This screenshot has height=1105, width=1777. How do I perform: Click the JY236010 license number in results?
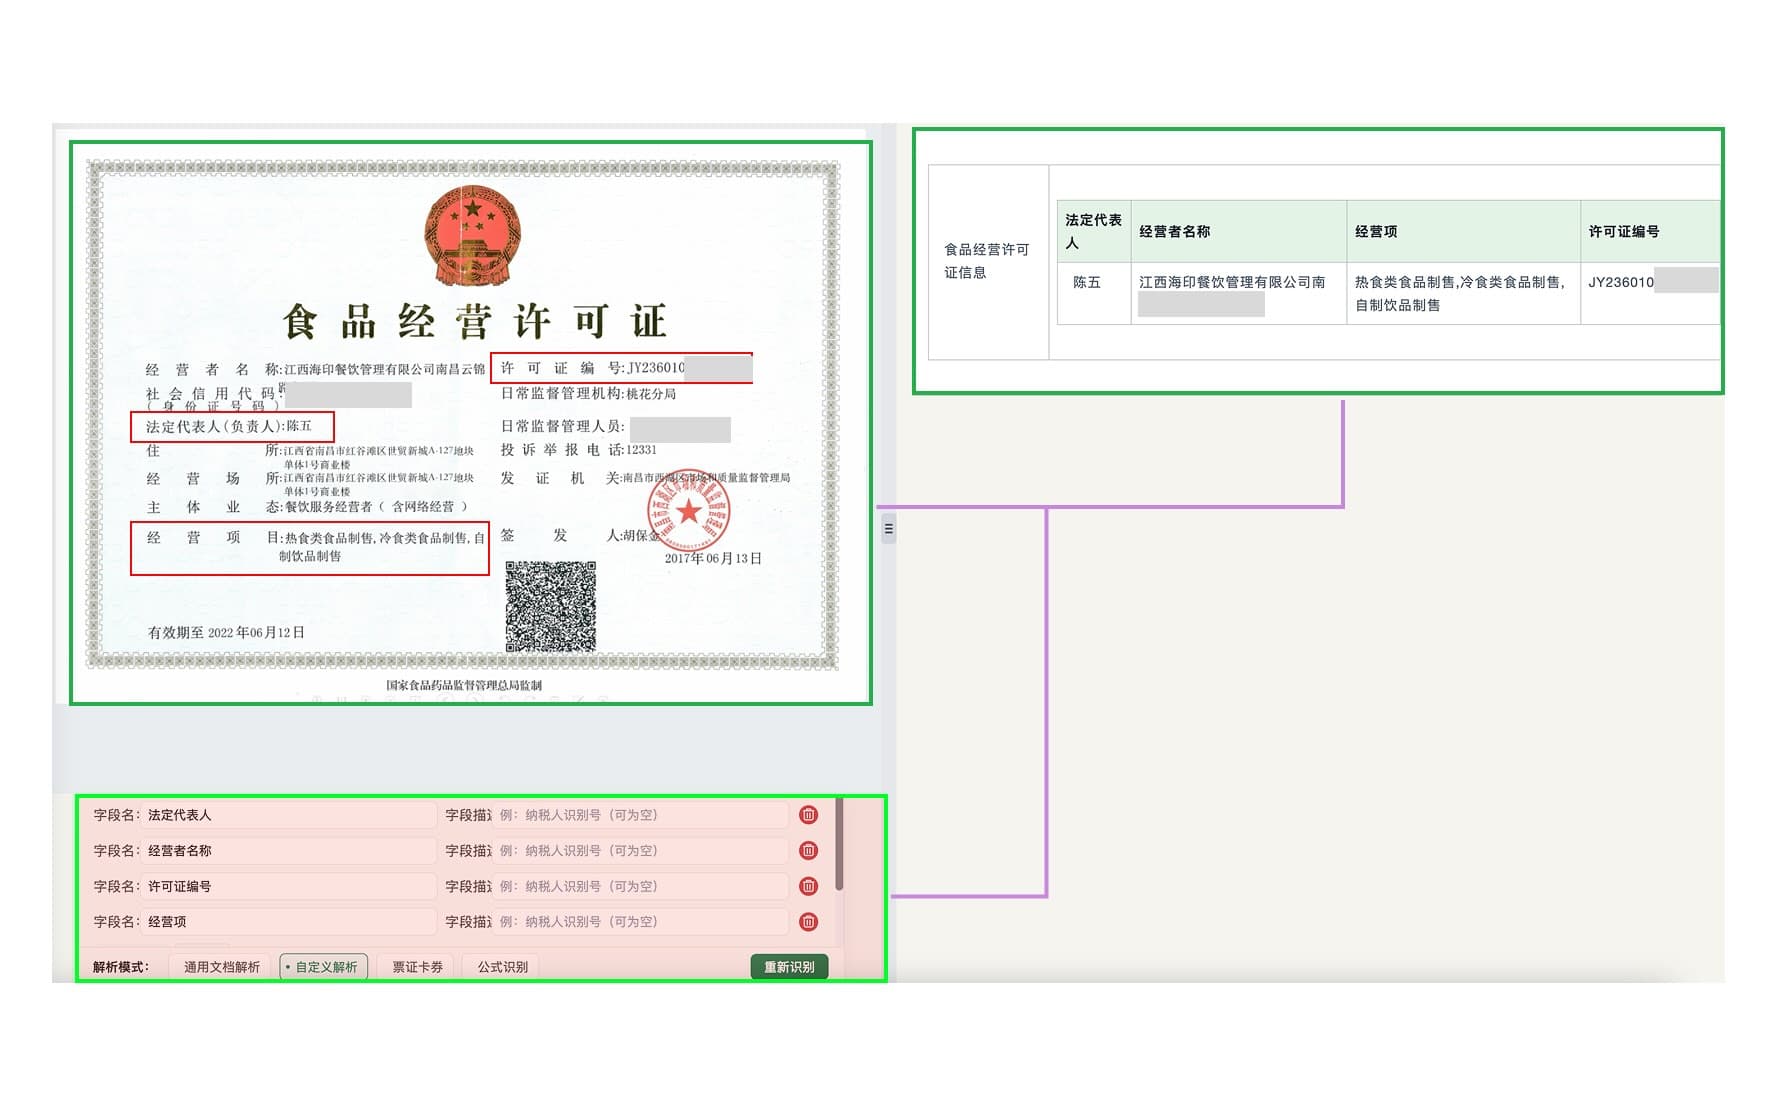click(x=1620, y=282)
